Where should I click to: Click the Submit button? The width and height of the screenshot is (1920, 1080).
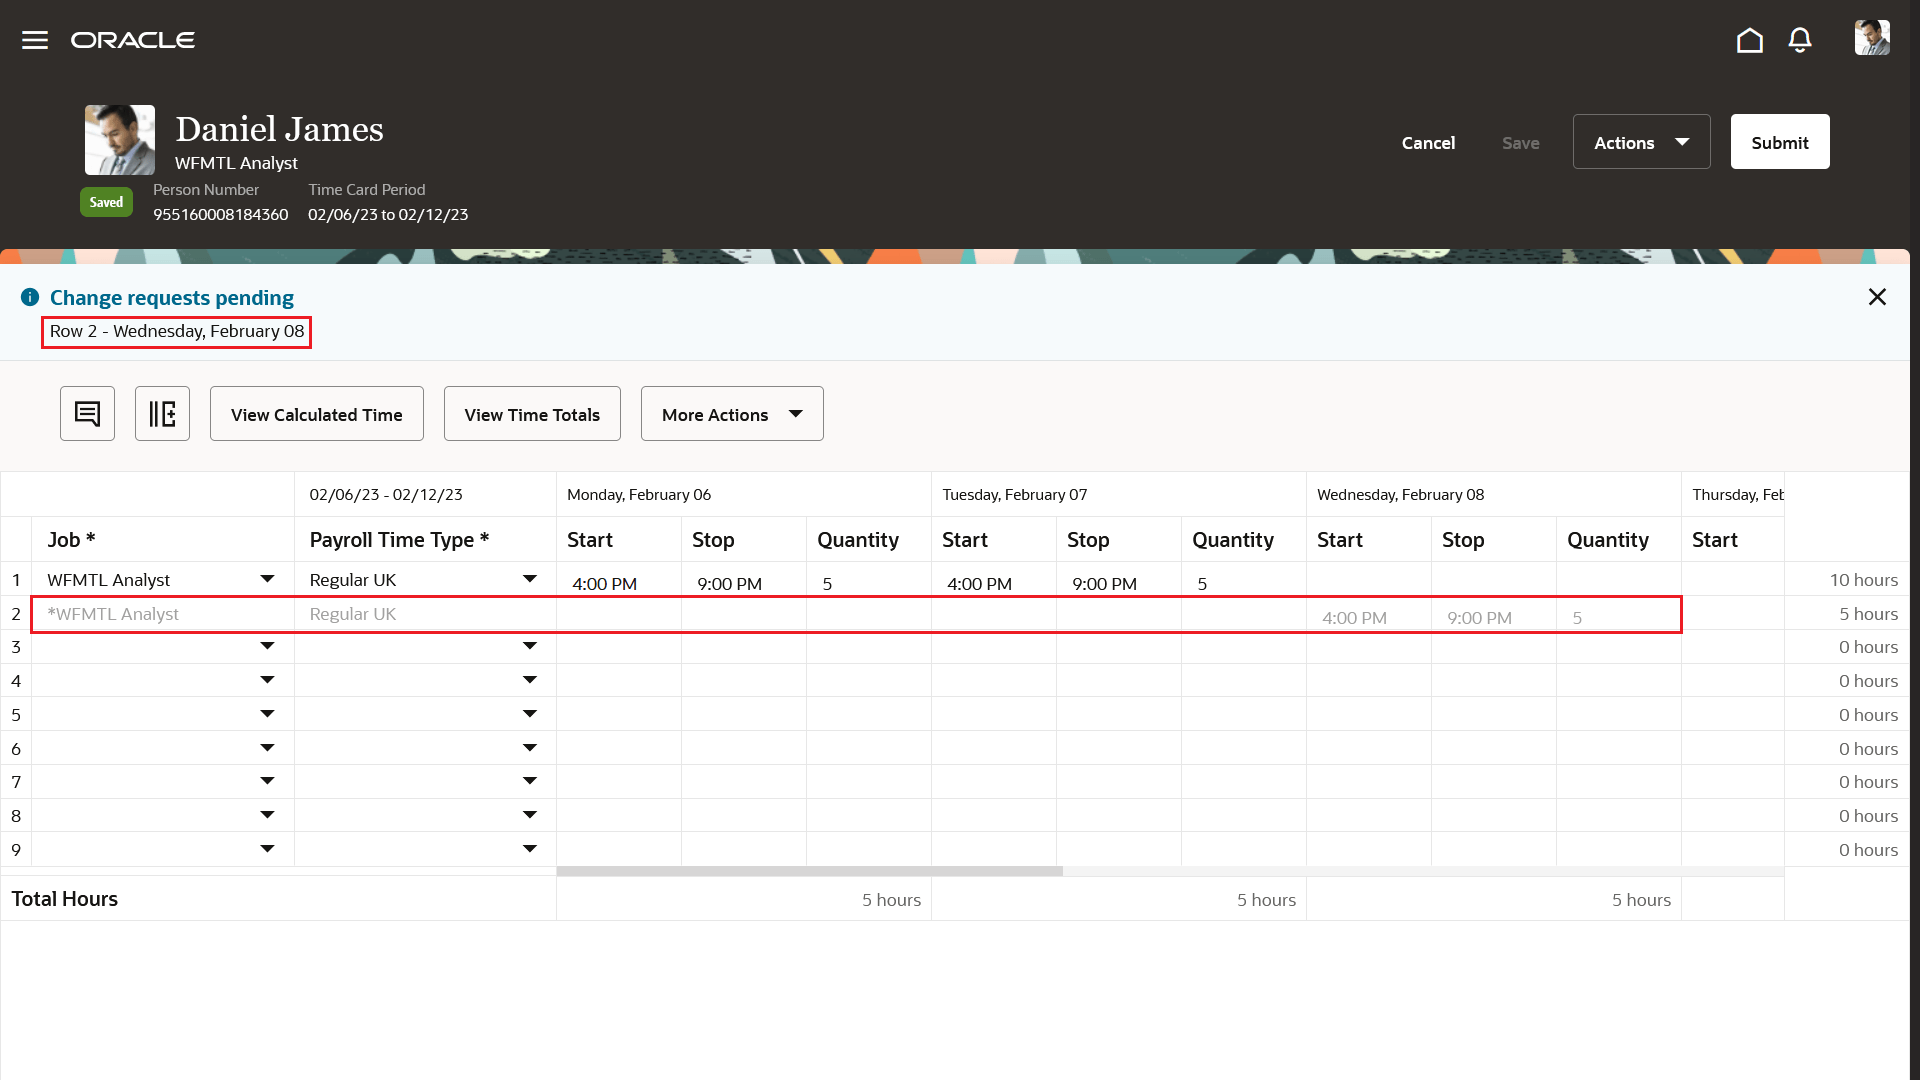1780,141
